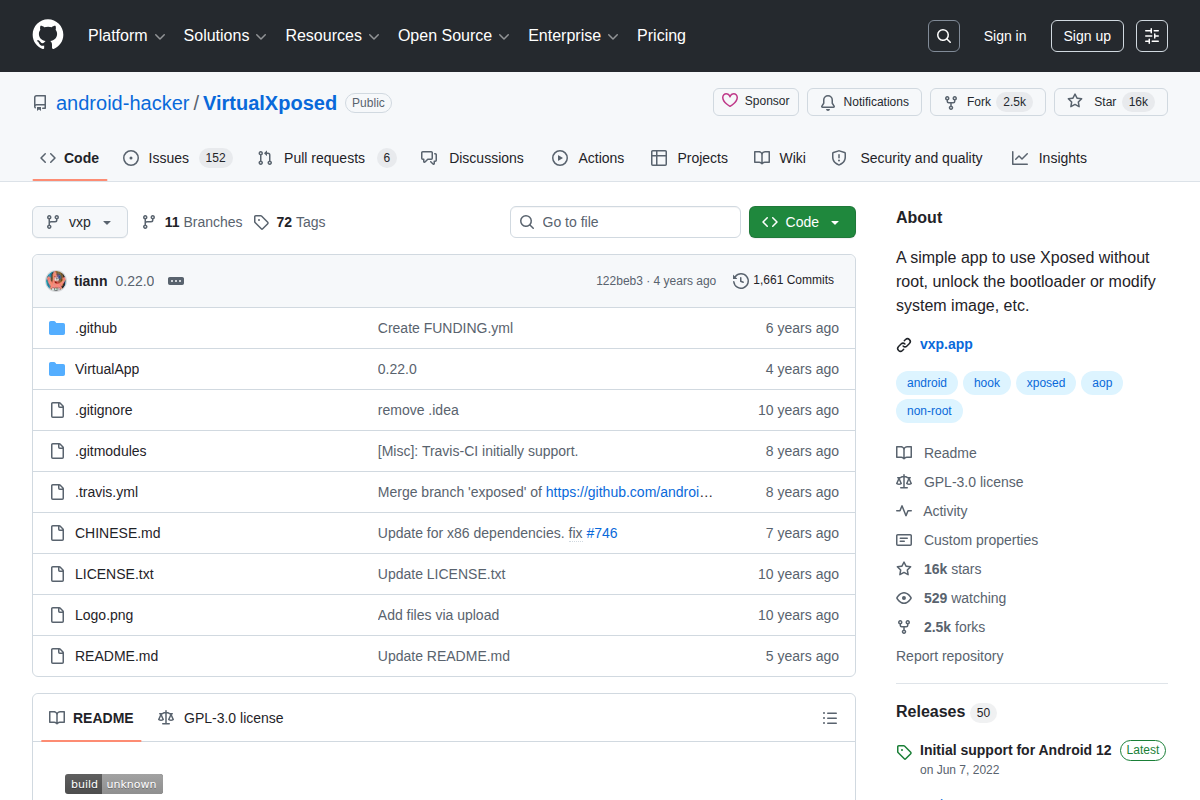1200x800 pixels.
Task: Open the green Code dropdown
Action: tap(802, 222)
